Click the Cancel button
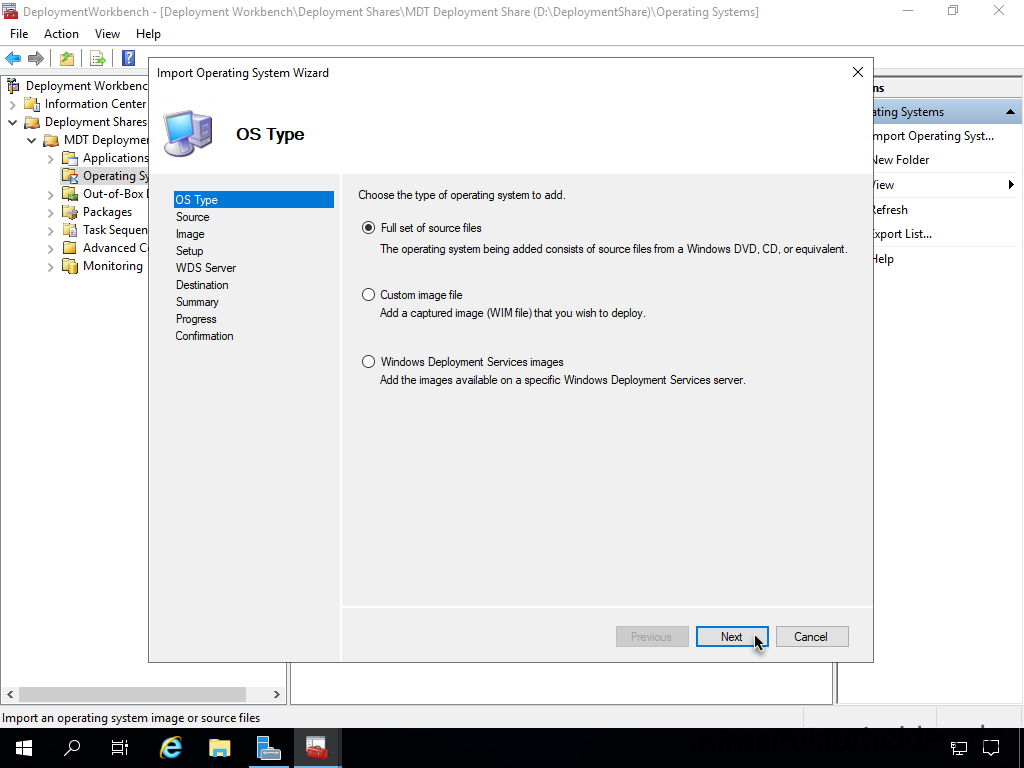 811,637
